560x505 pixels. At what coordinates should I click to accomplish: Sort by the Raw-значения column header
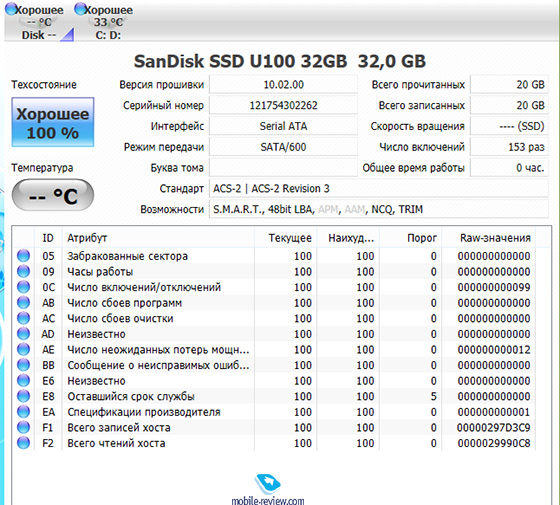(489, 238)
